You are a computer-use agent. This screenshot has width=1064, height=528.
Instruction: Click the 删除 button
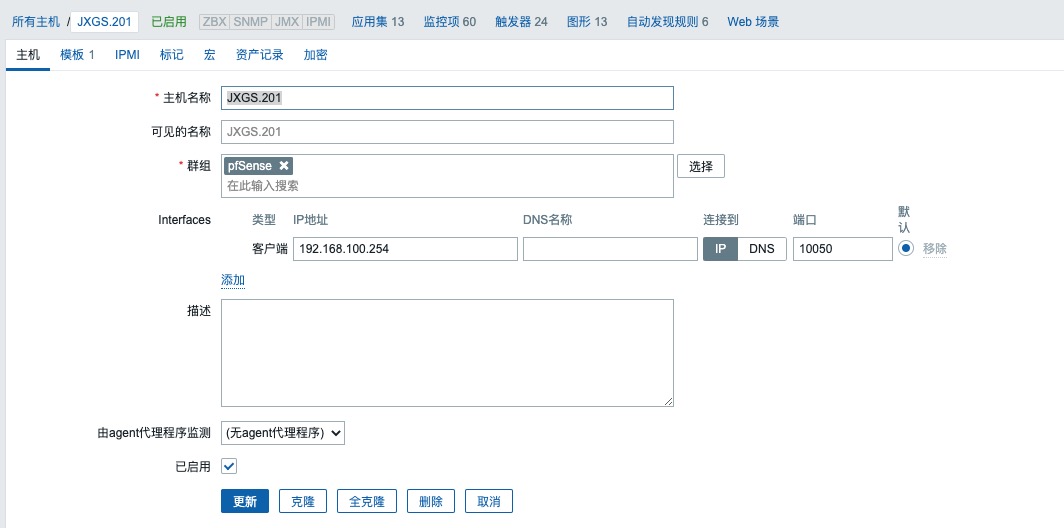(x=431, y=501)
